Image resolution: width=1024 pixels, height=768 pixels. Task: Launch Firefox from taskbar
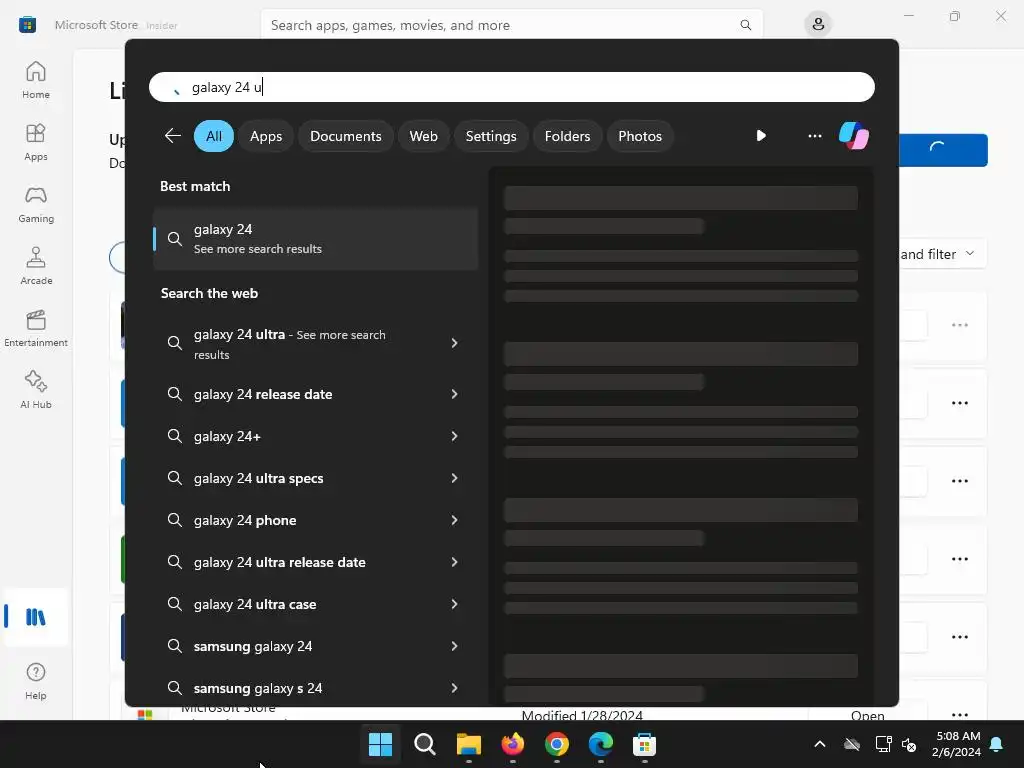513,744
